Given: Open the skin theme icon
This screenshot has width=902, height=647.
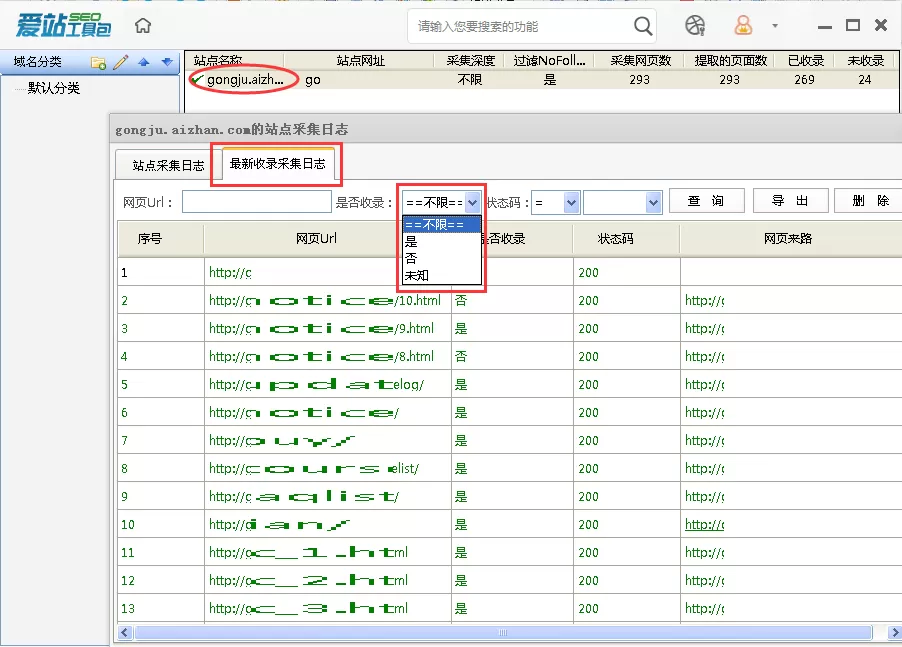Looking at the screenshot, I should (x=695, y=25).
